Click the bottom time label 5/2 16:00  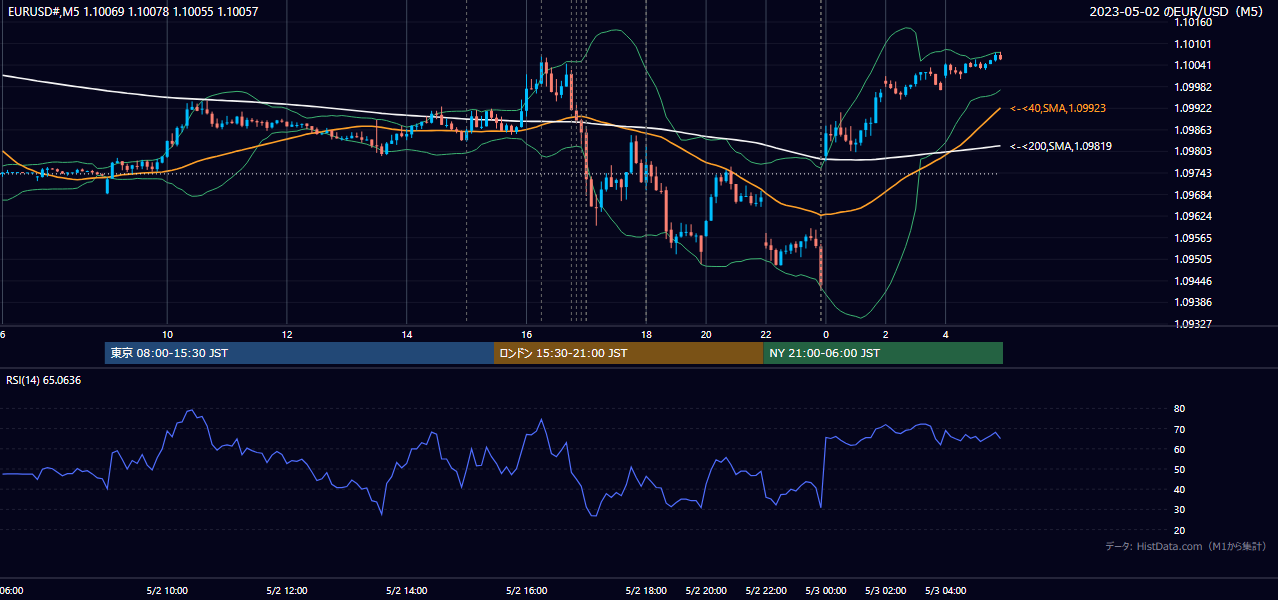527,591
